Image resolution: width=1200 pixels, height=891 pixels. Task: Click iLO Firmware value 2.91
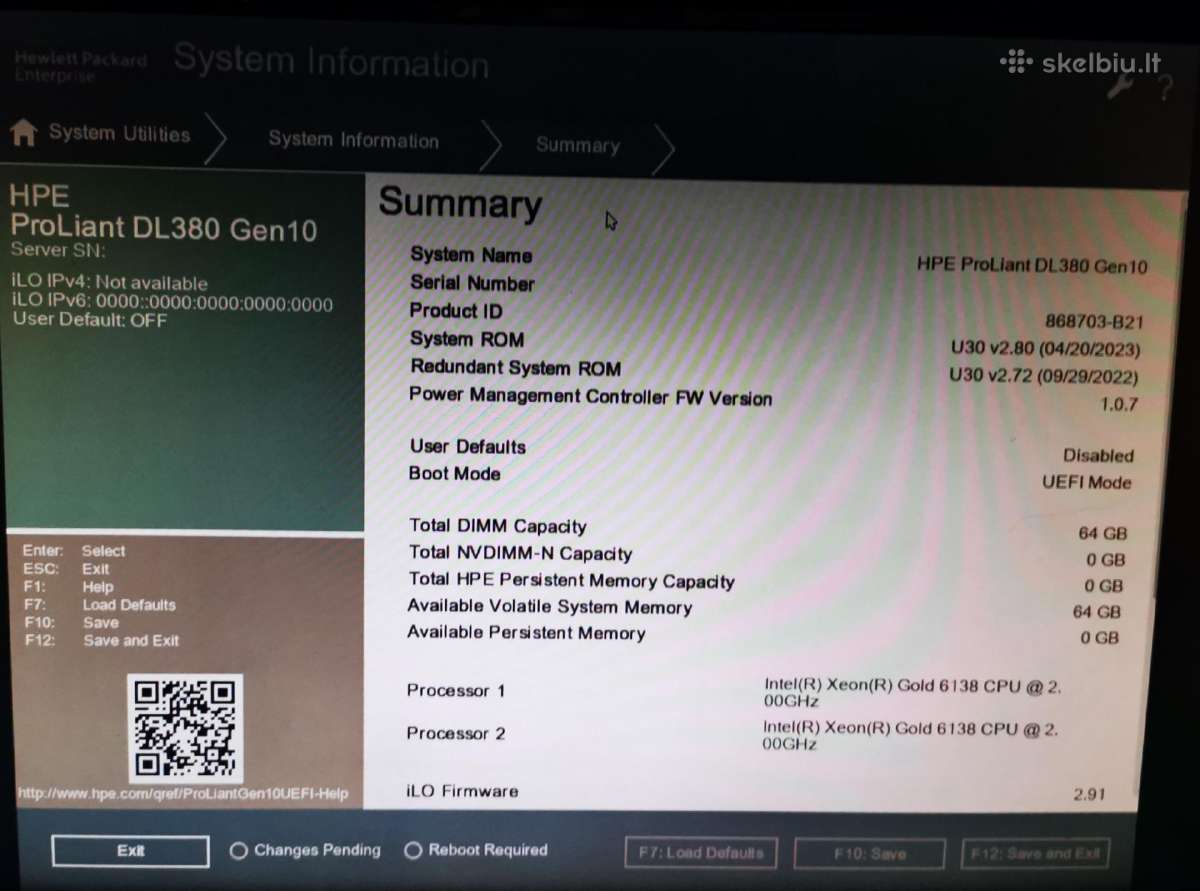coord(1089,795)
